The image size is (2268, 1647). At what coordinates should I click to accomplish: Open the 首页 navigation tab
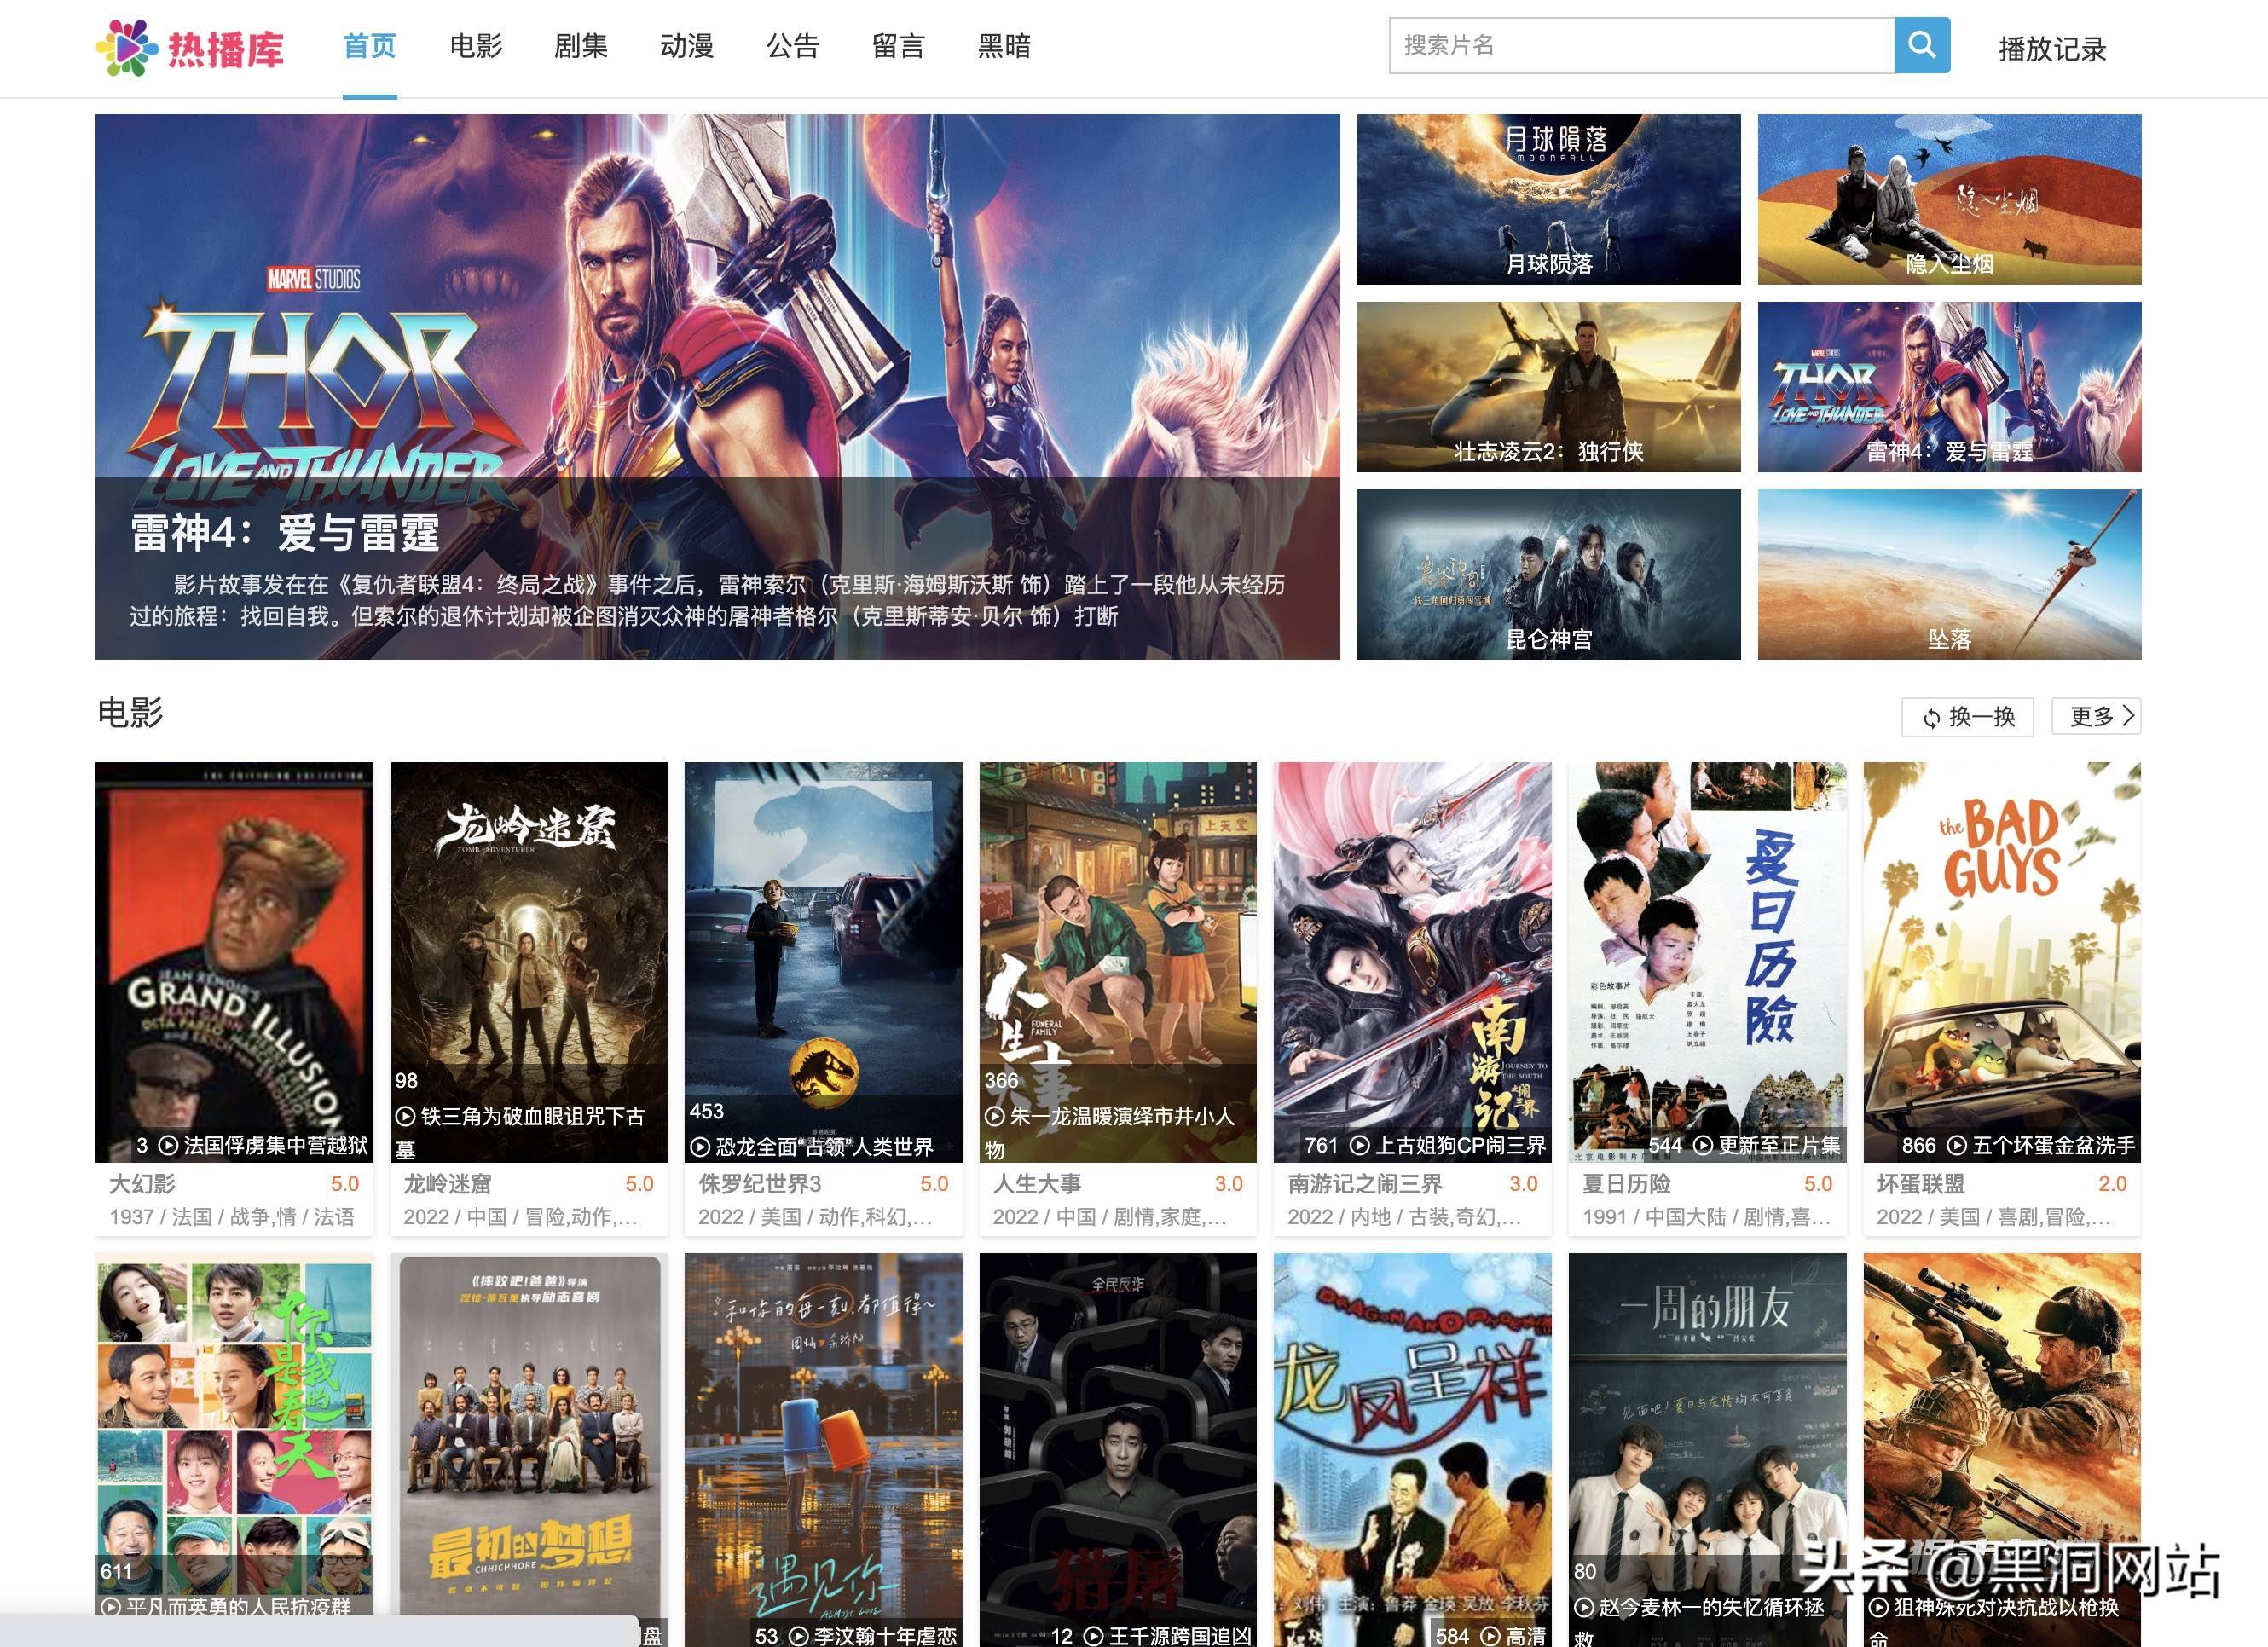click(370, 46)
